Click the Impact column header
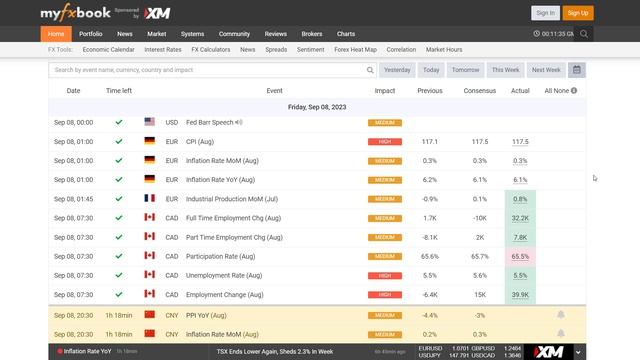 click(384, 91)
